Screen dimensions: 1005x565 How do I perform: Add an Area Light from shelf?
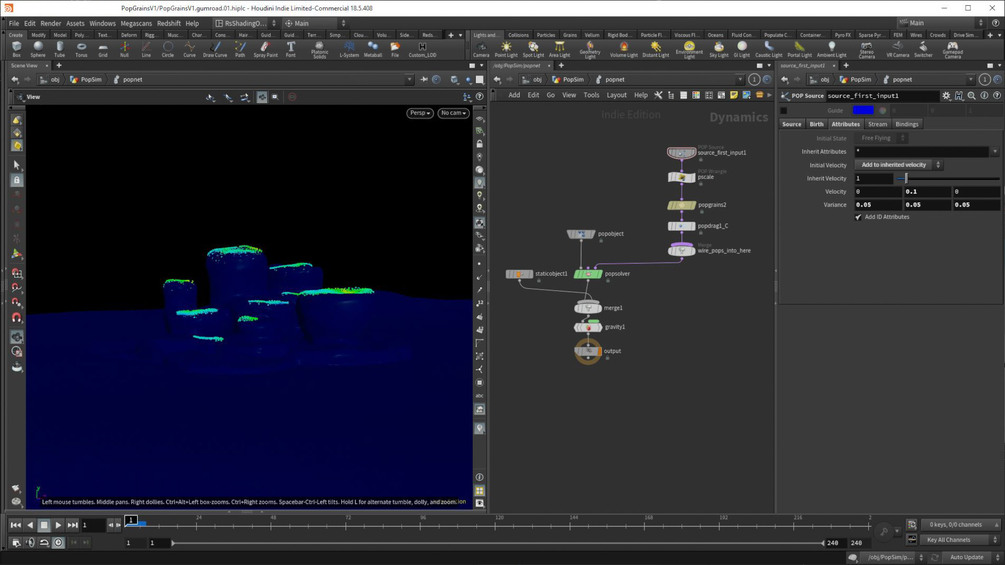click(560, 49)
